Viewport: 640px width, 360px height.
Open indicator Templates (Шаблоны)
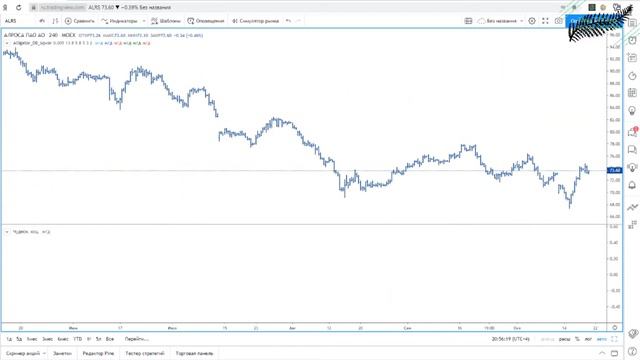[x=165, y=21]
